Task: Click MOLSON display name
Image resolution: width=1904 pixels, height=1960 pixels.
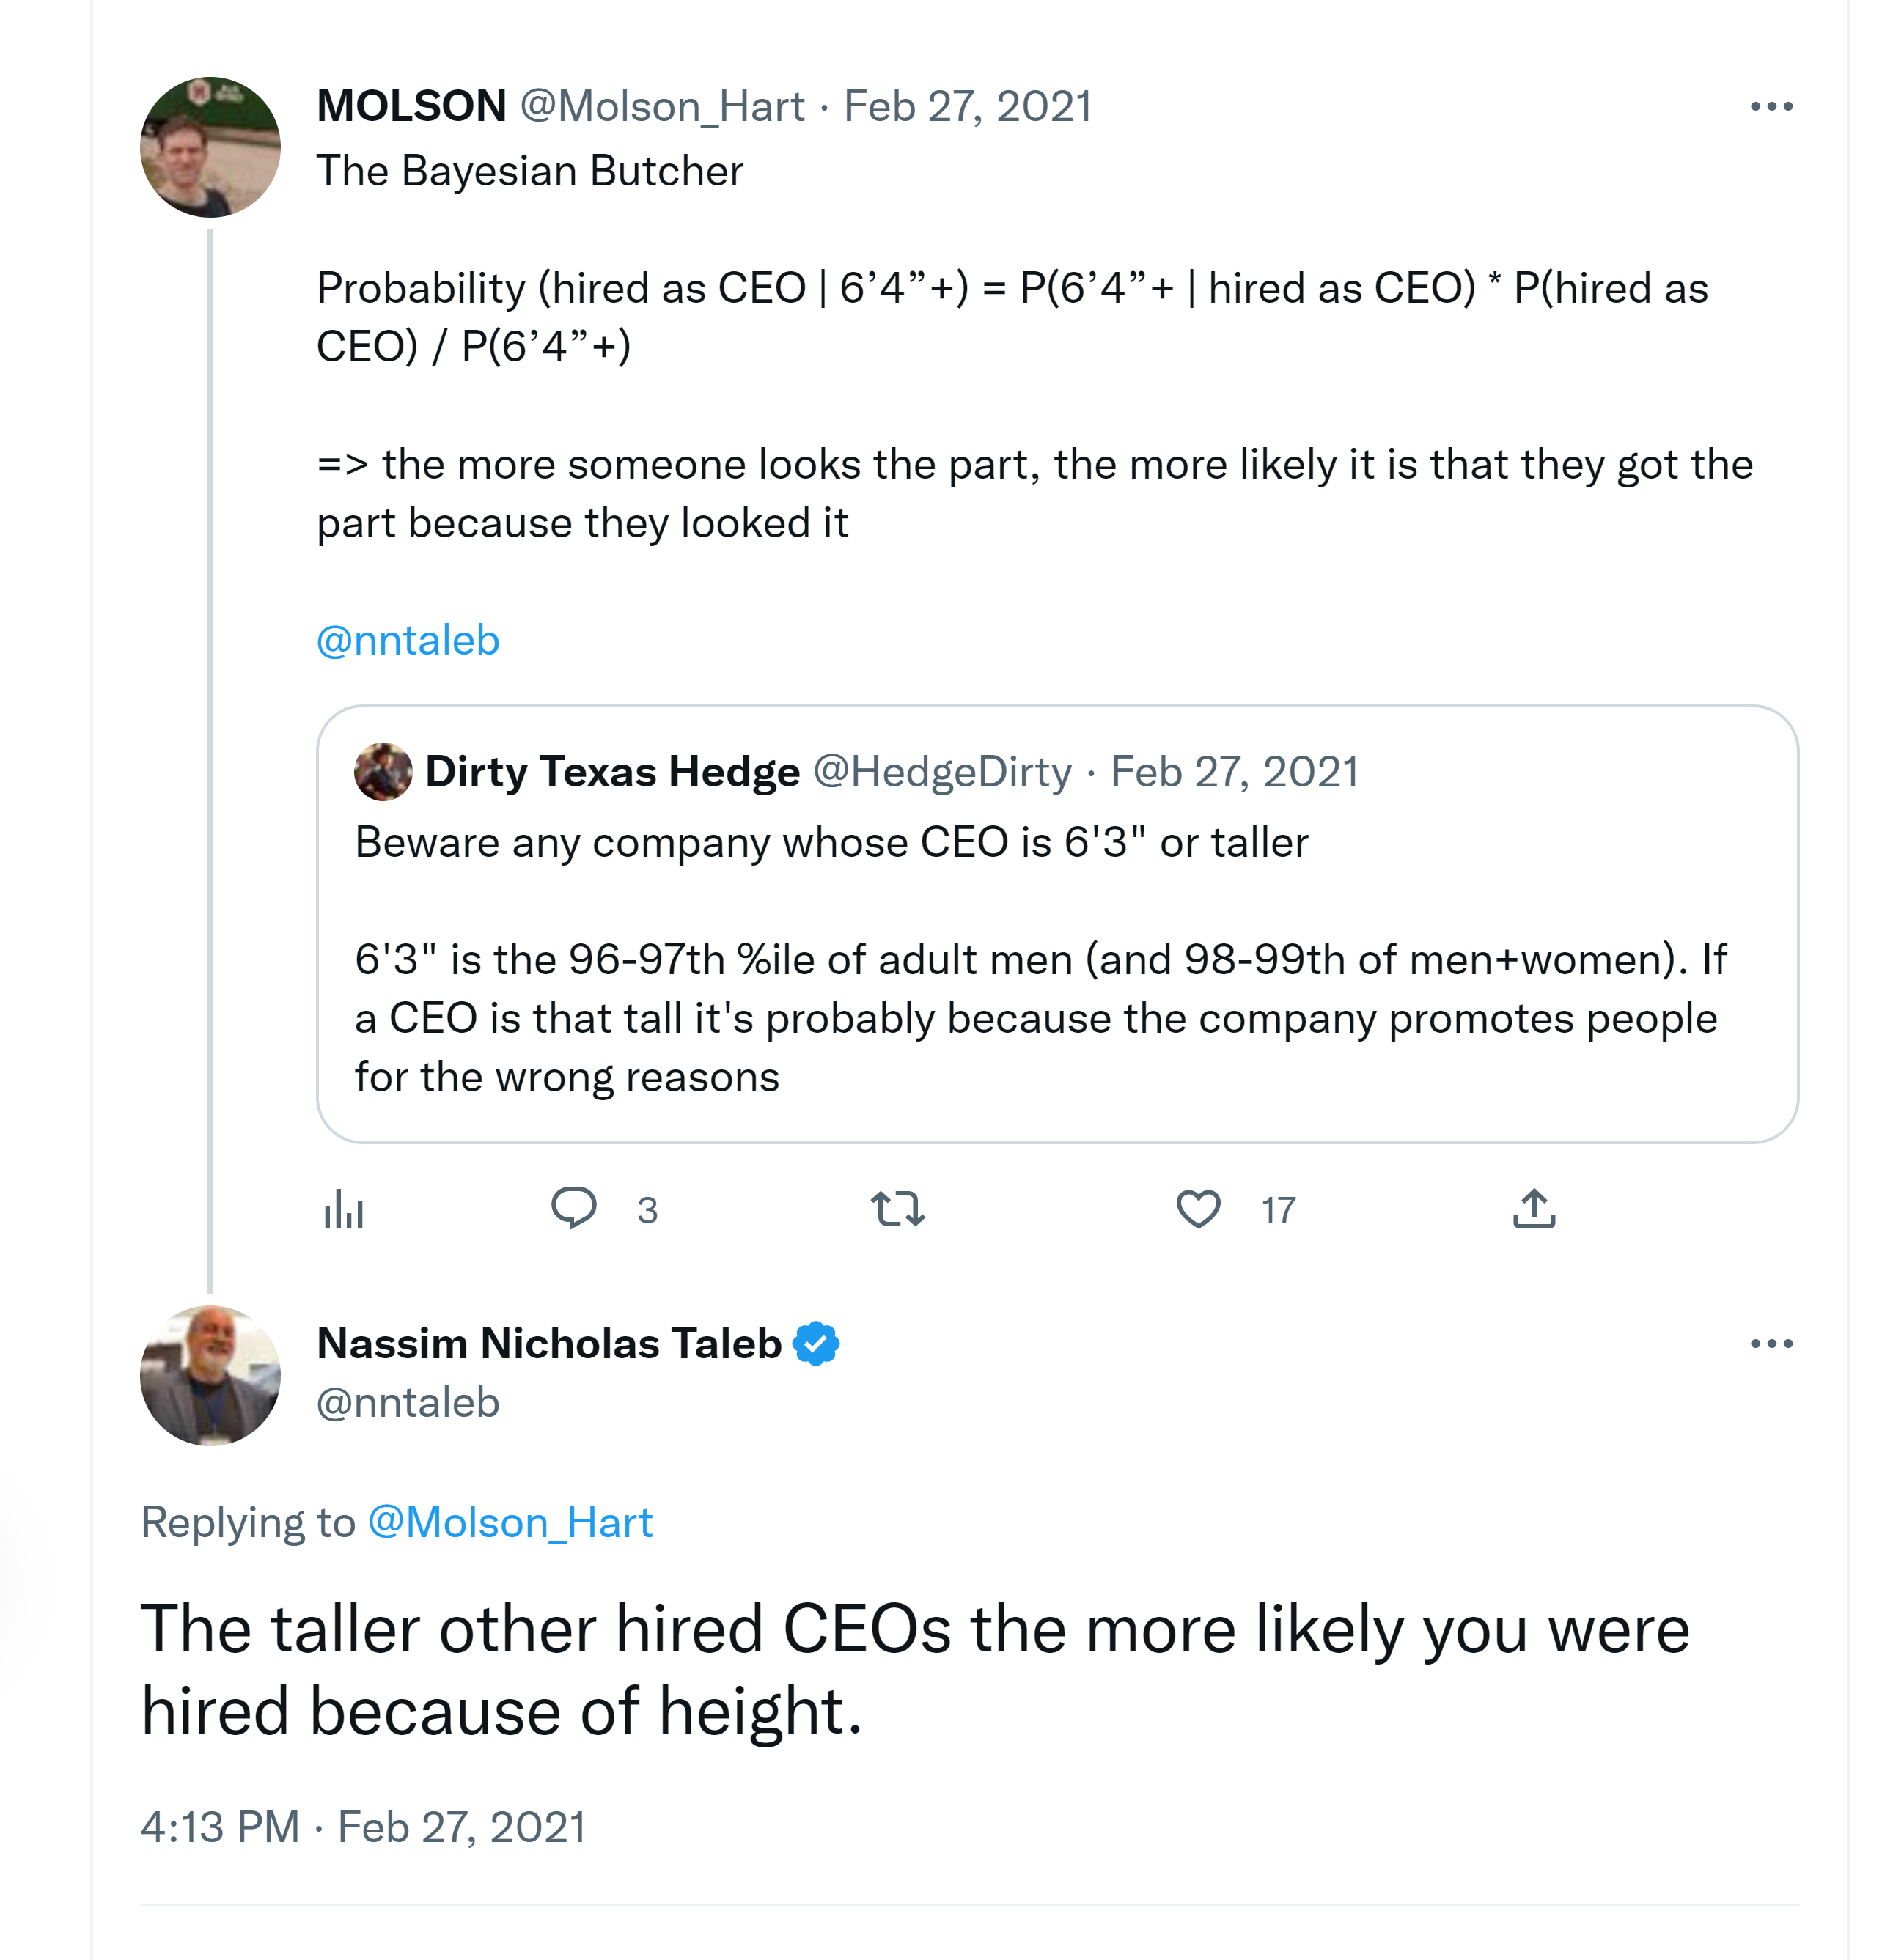Action: 411,106
